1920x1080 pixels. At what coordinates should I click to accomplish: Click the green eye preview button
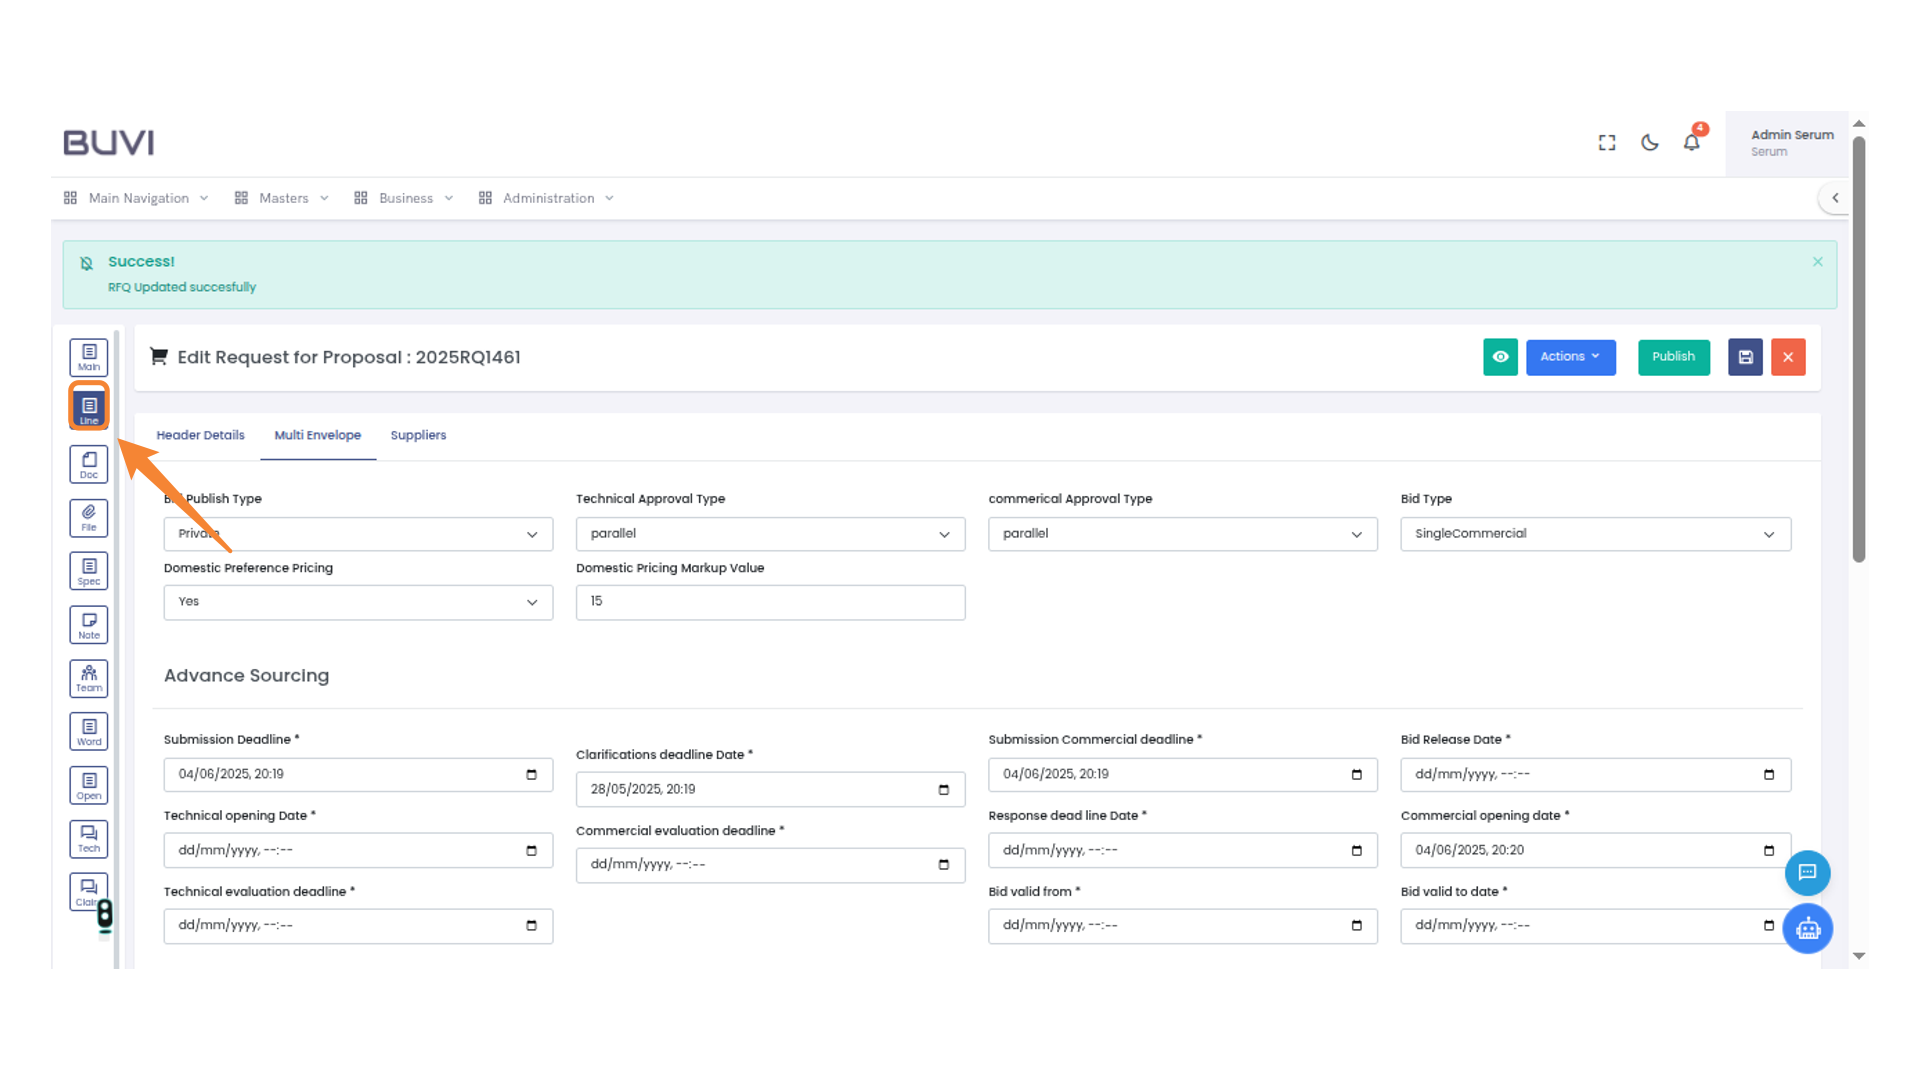[1500, 357]
